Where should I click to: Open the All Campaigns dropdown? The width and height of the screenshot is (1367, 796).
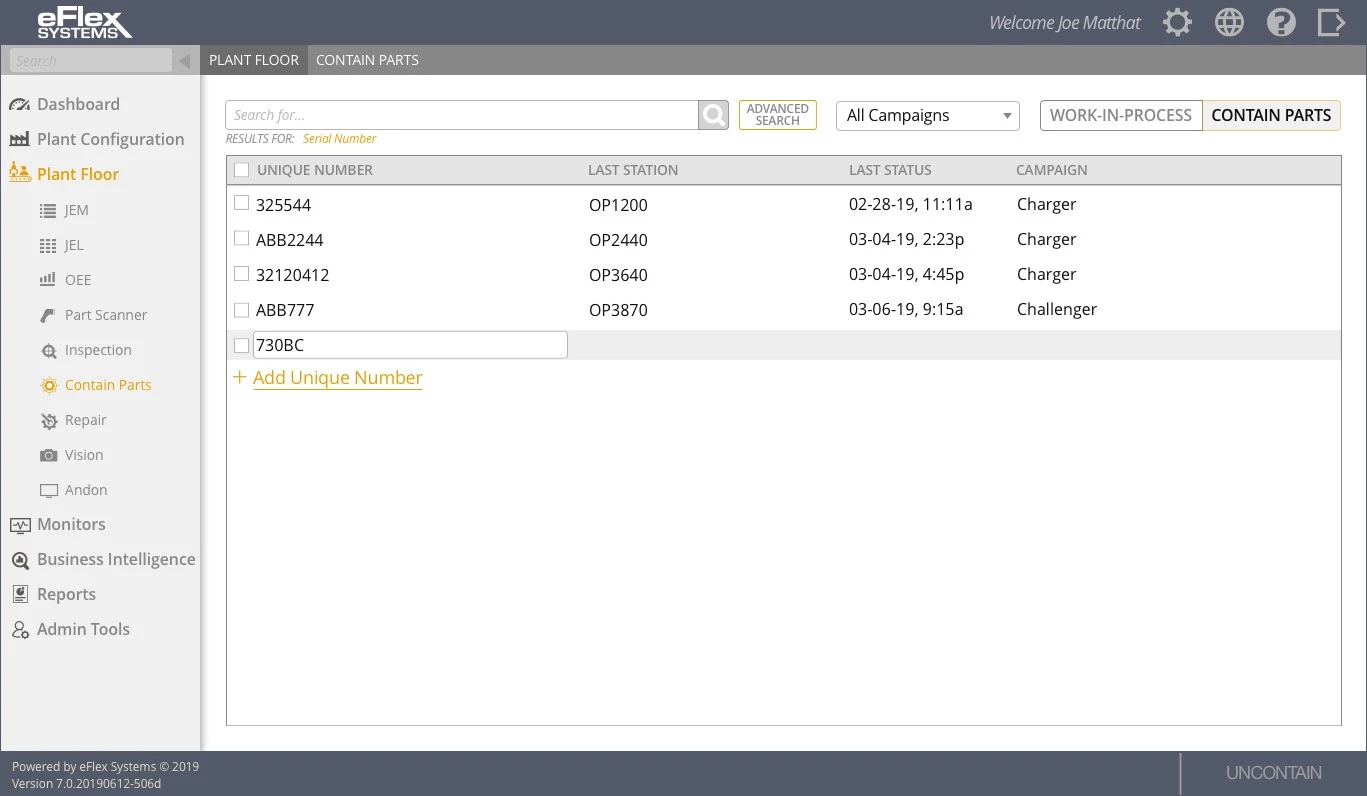pos(927,116)
